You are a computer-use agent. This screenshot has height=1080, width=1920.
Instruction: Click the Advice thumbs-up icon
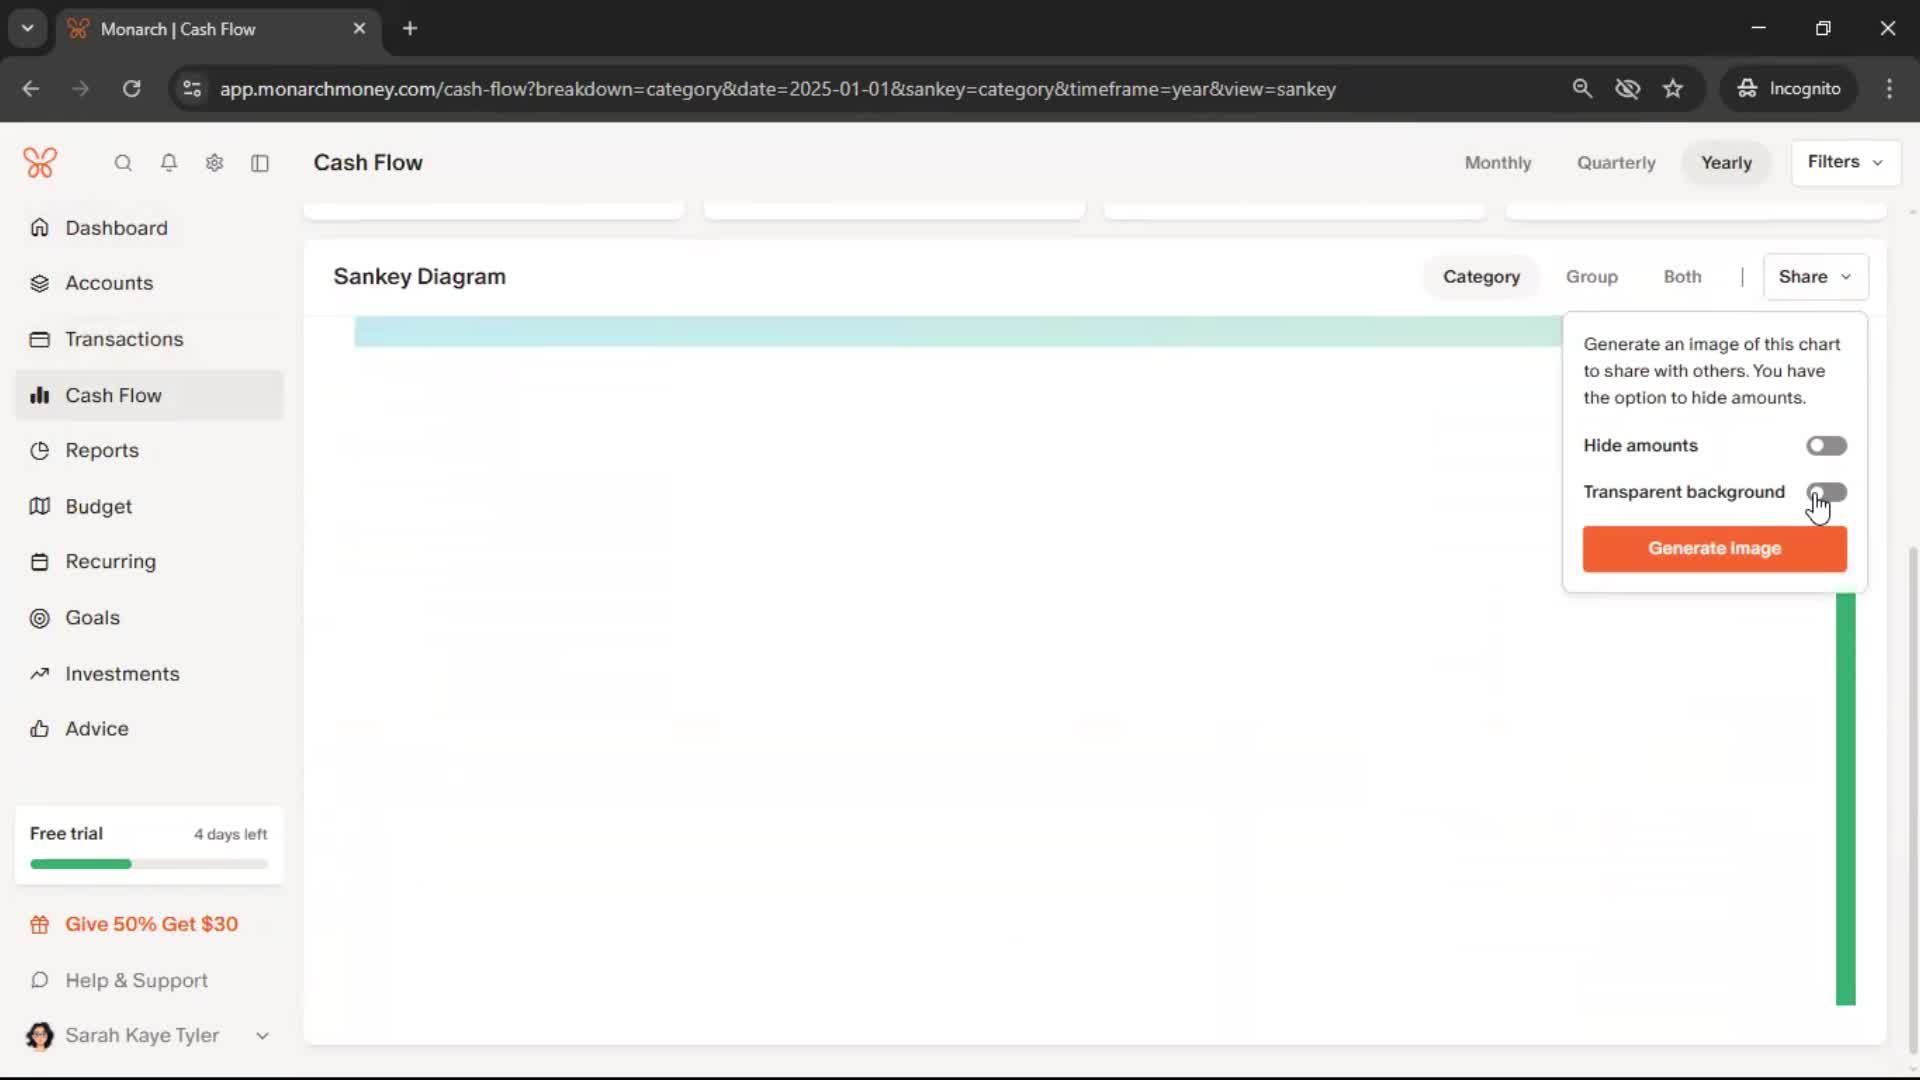[40, 729]
